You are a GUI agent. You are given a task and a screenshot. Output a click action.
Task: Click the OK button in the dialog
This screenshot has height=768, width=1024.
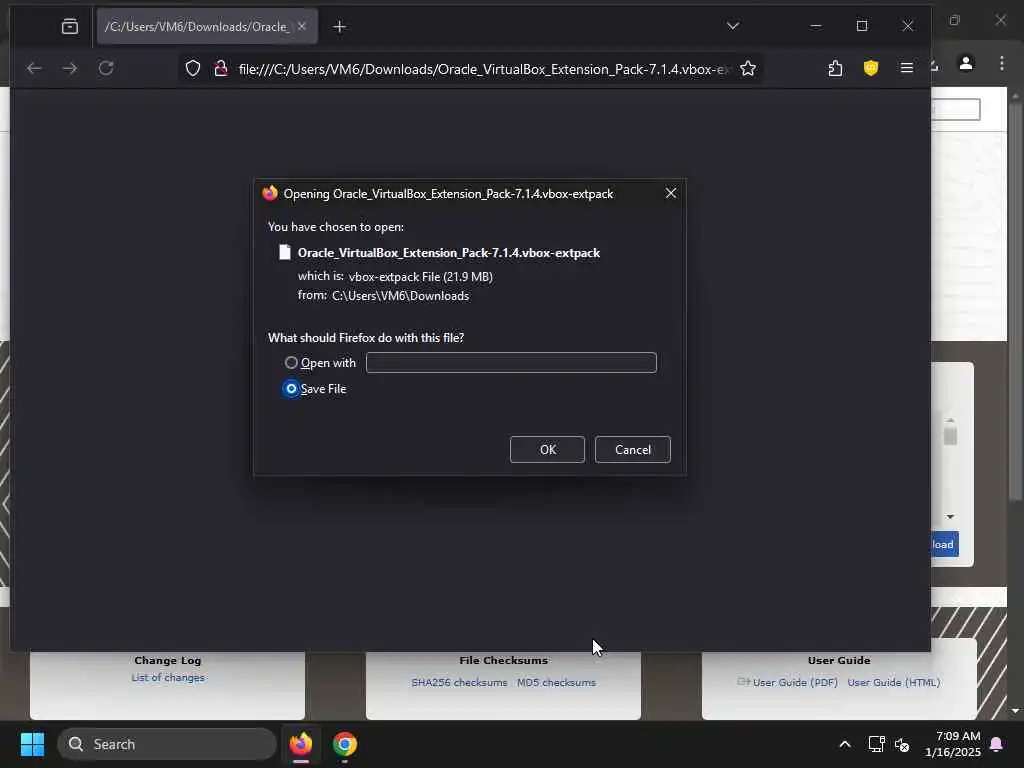click(547, 449)
